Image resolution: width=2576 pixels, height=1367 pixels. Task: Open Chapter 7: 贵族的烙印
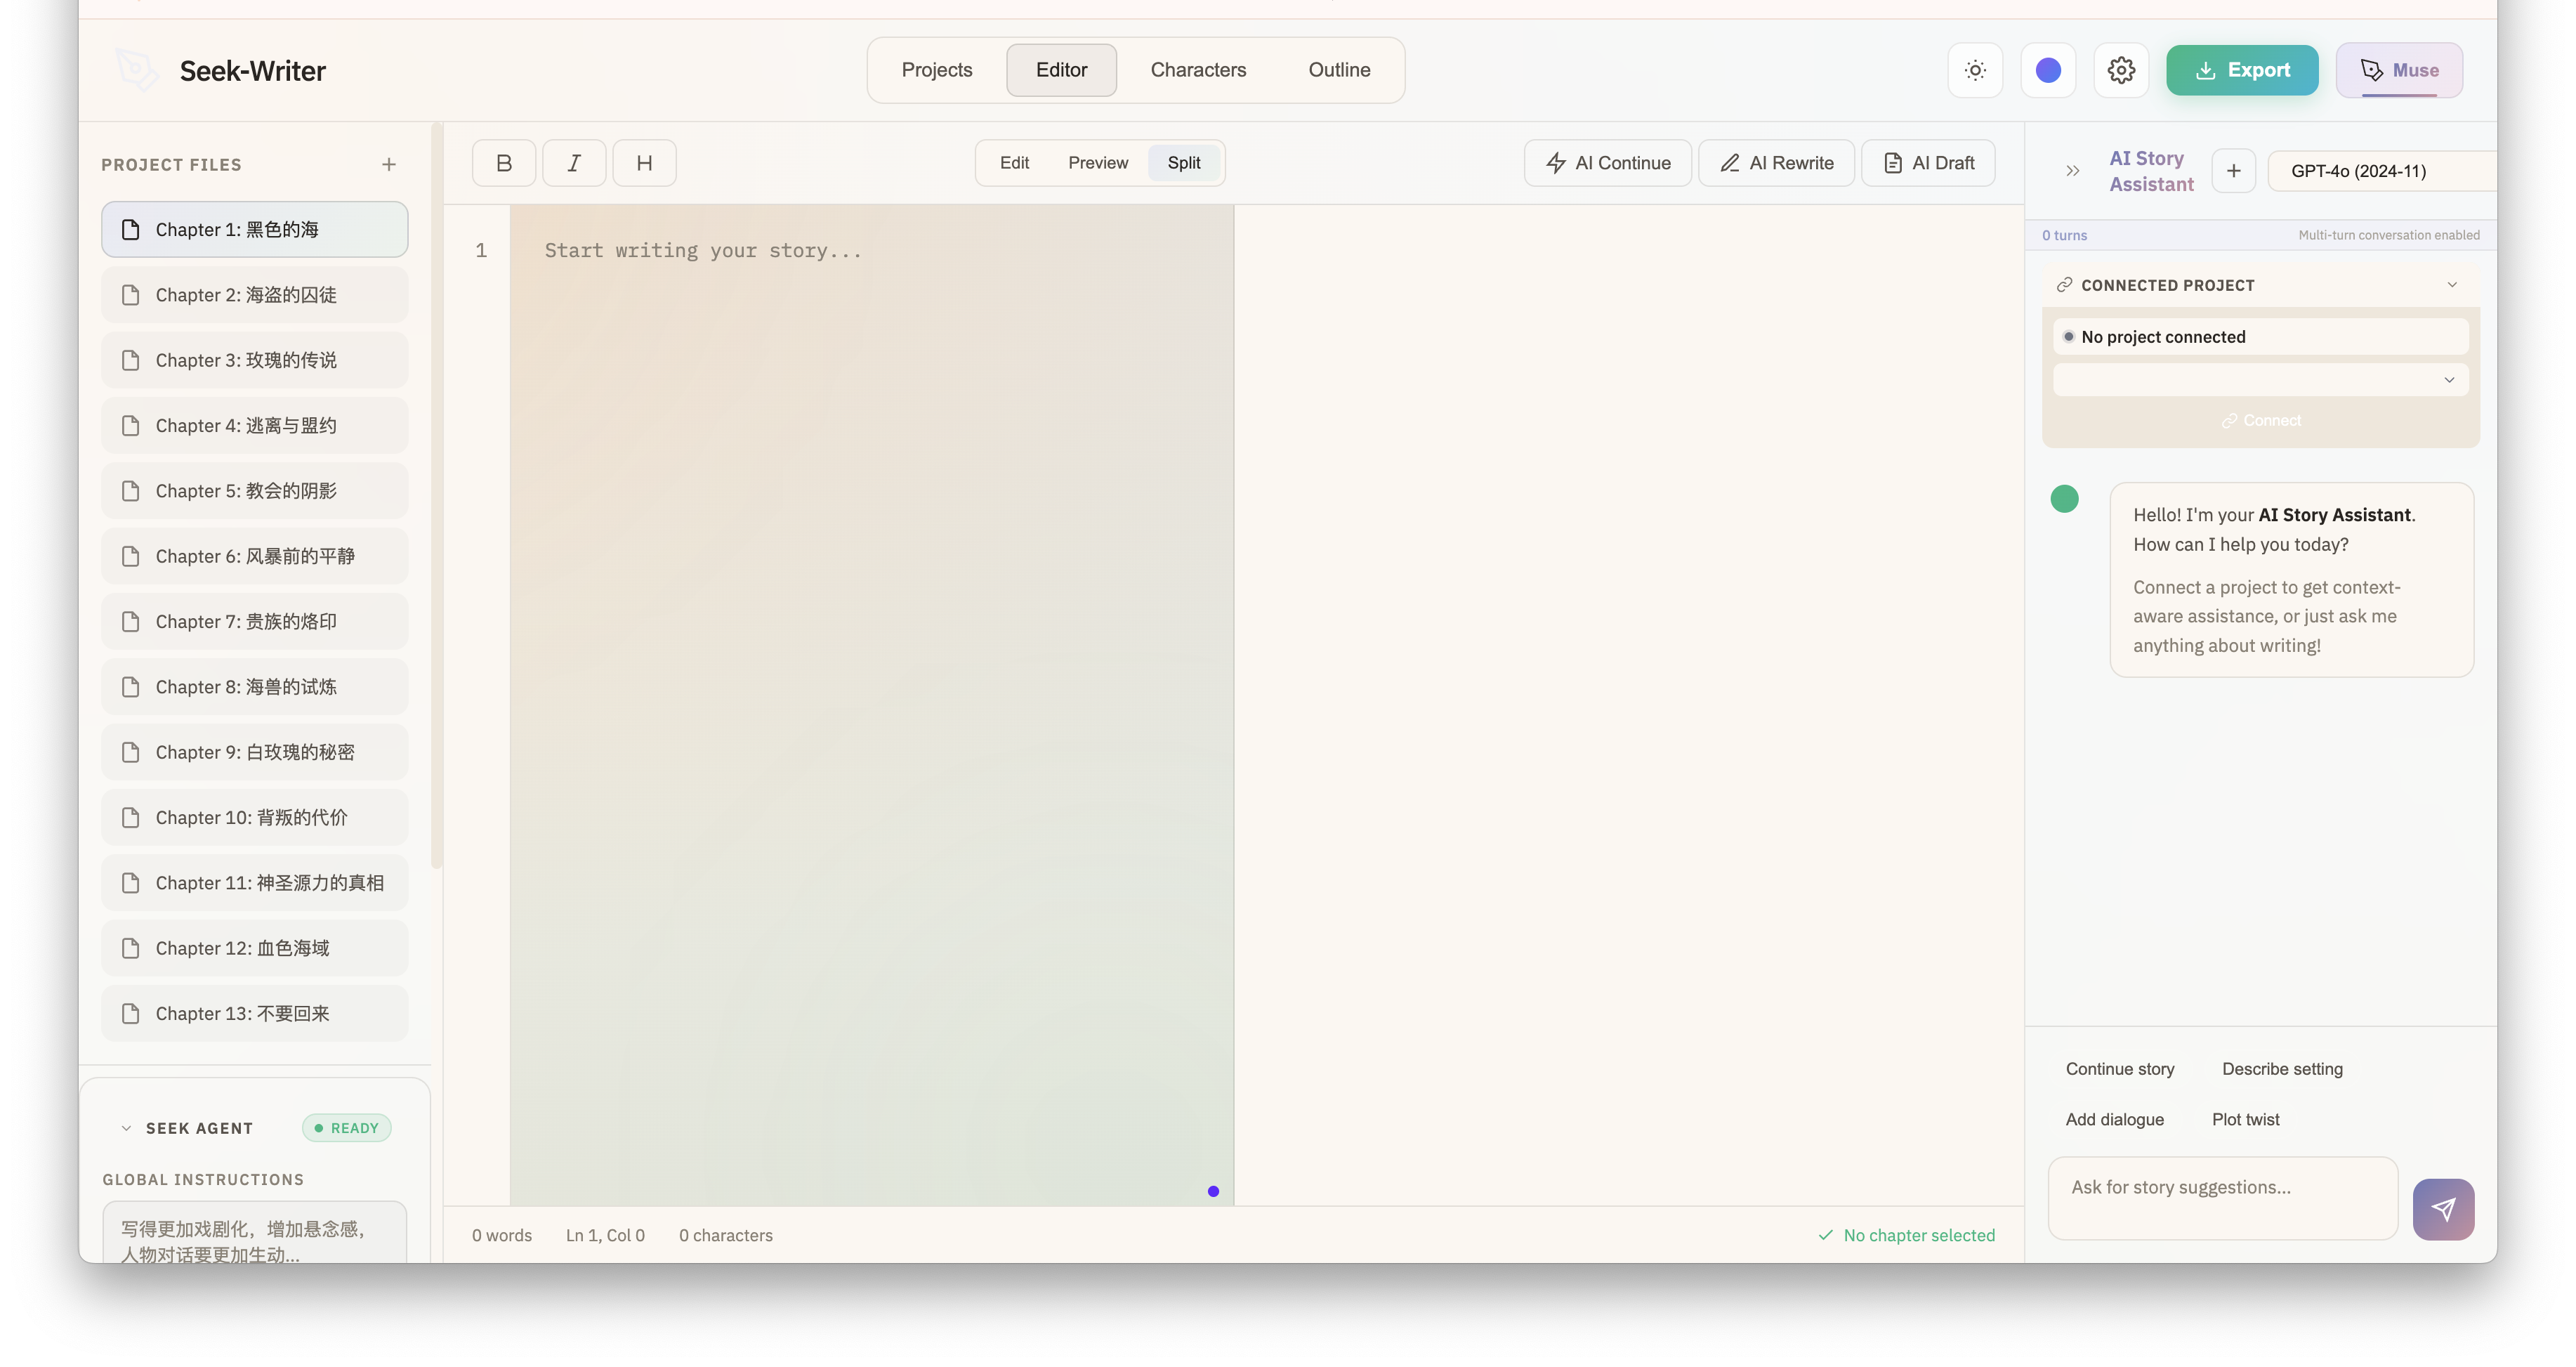(254, 622)
